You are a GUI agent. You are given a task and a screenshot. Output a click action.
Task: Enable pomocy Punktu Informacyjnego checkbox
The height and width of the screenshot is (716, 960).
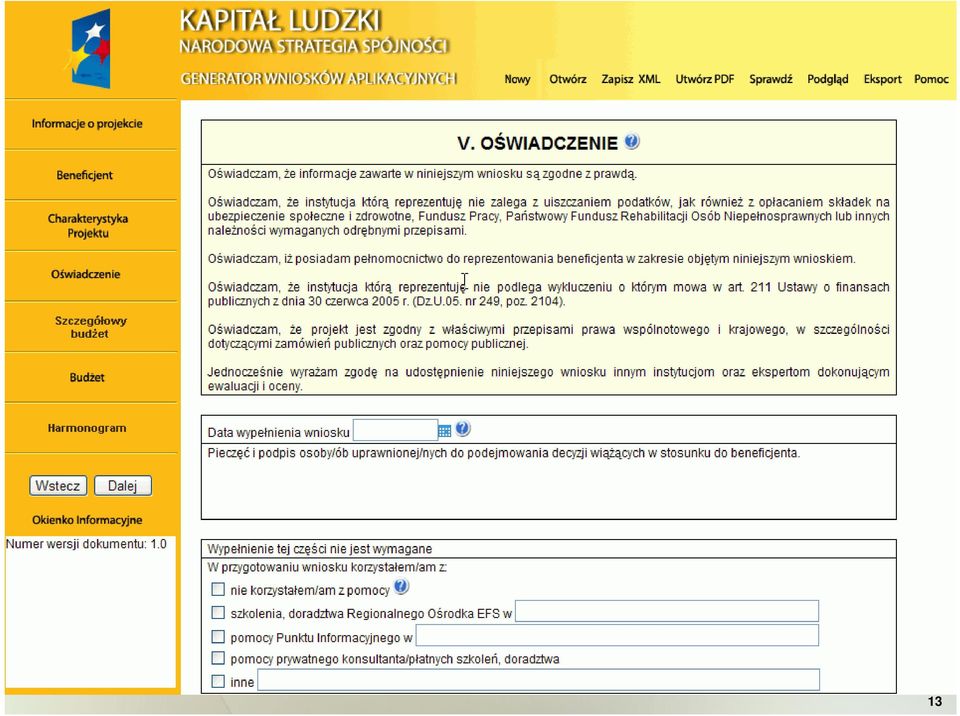[218, 636]
